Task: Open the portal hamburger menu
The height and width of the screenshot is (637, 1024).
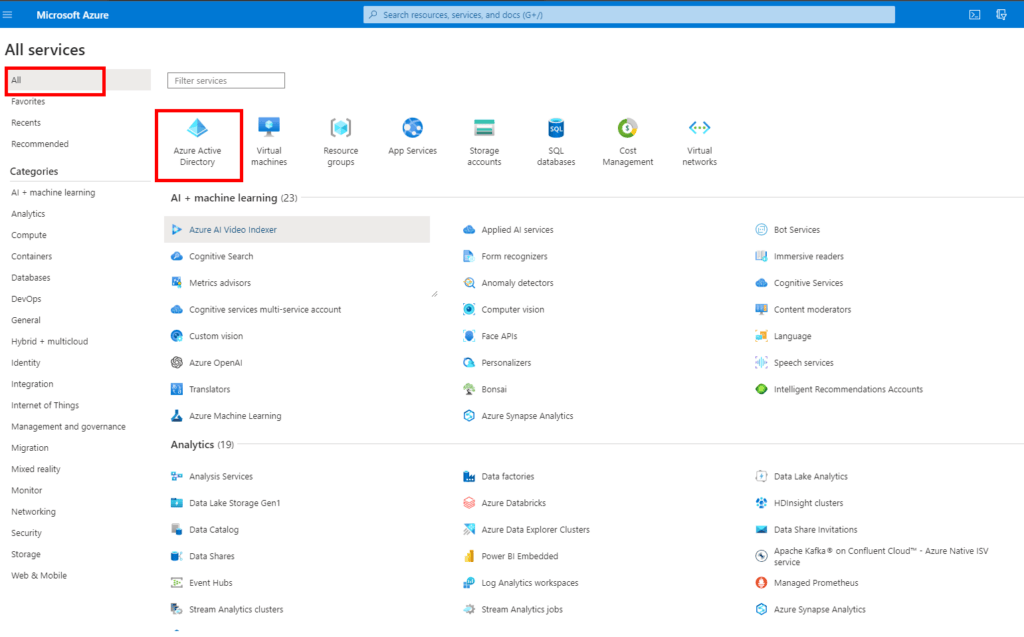Action: (9, 14)
